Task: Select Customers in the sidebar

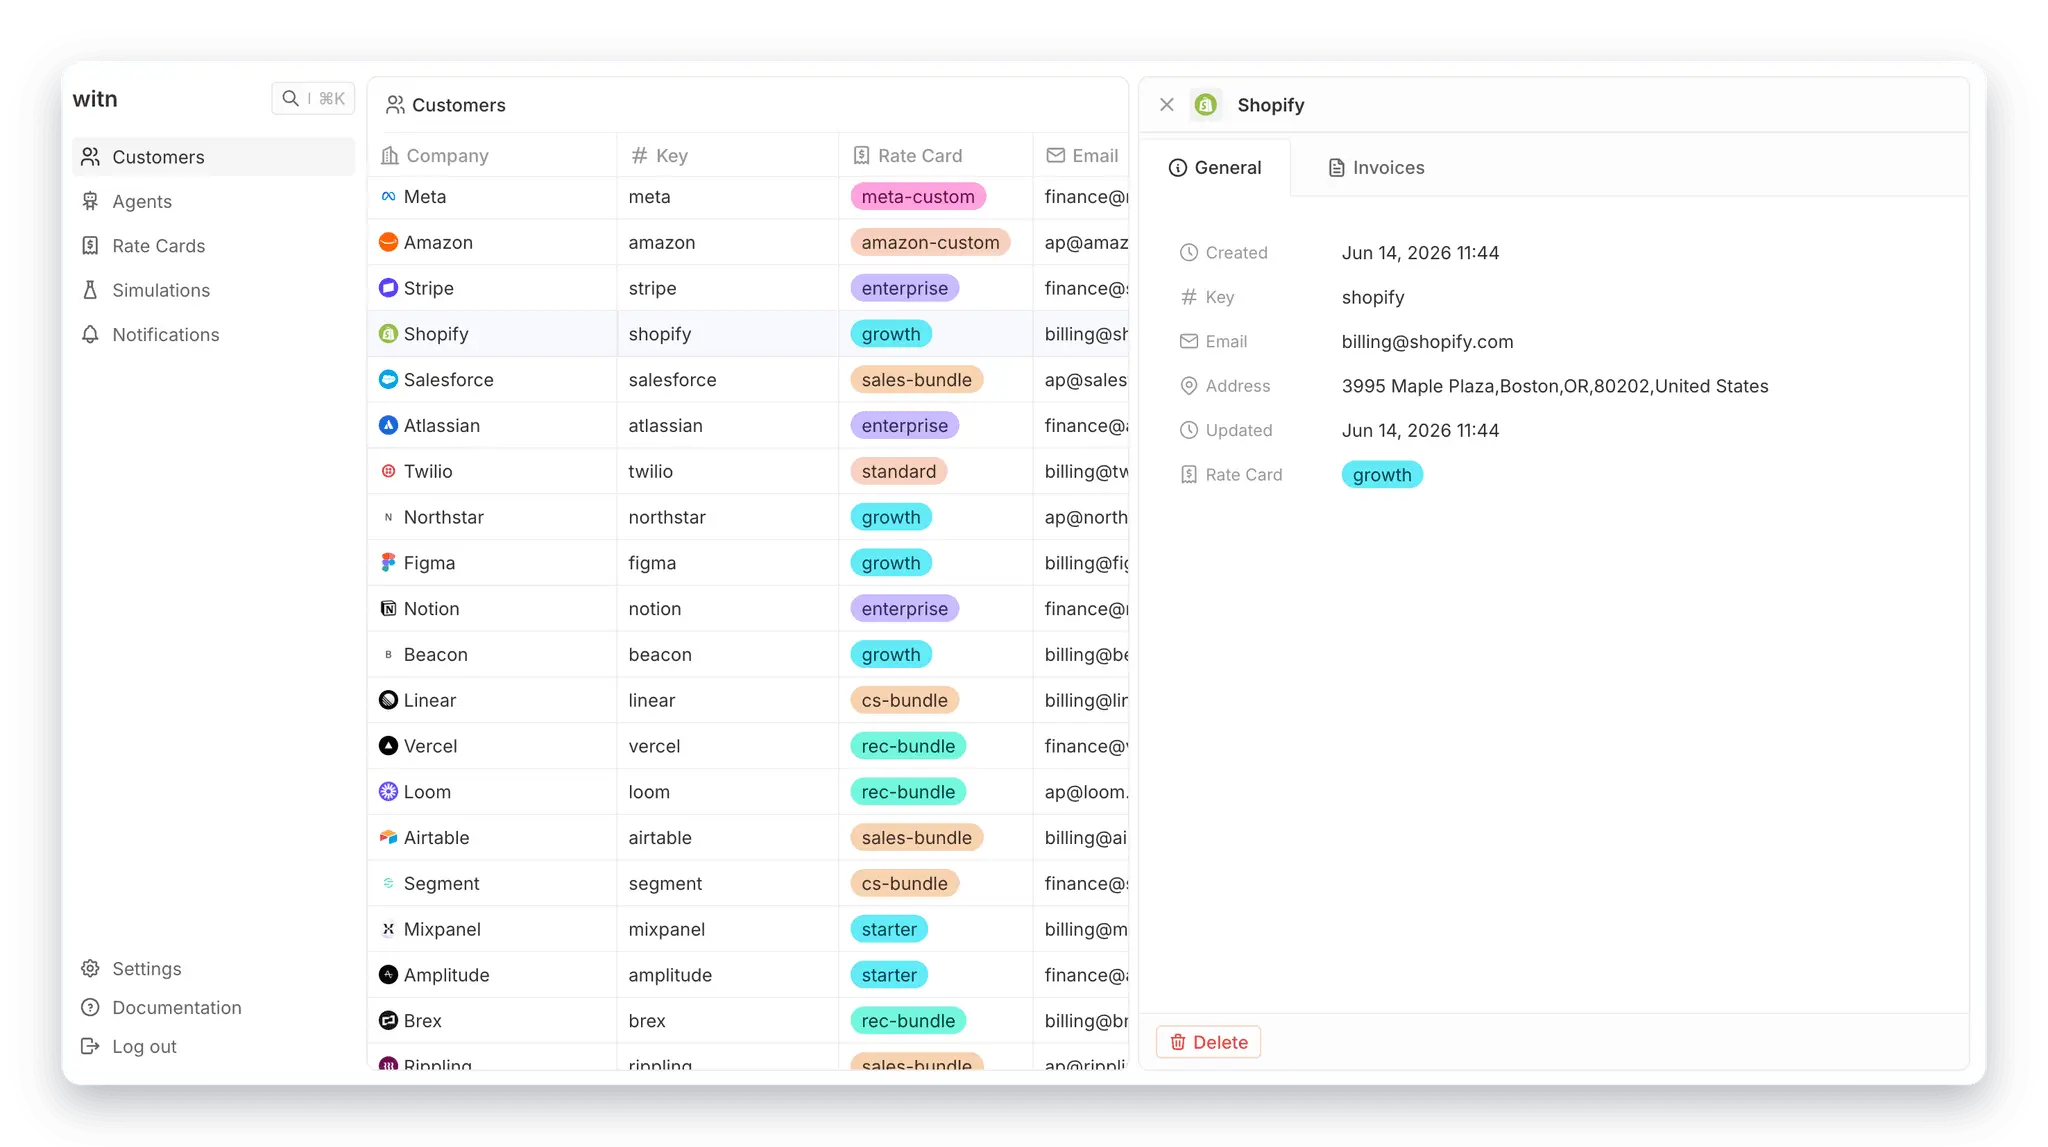Action: click(x=213, y=157)
